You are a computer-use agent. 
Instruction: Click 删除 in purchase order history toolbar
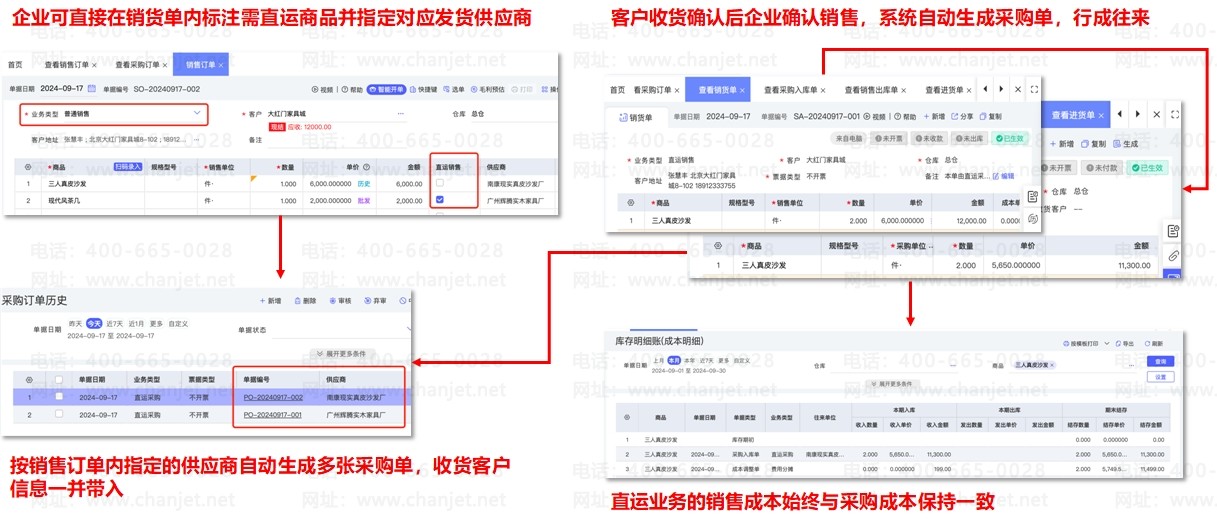(x=305, y=301)
